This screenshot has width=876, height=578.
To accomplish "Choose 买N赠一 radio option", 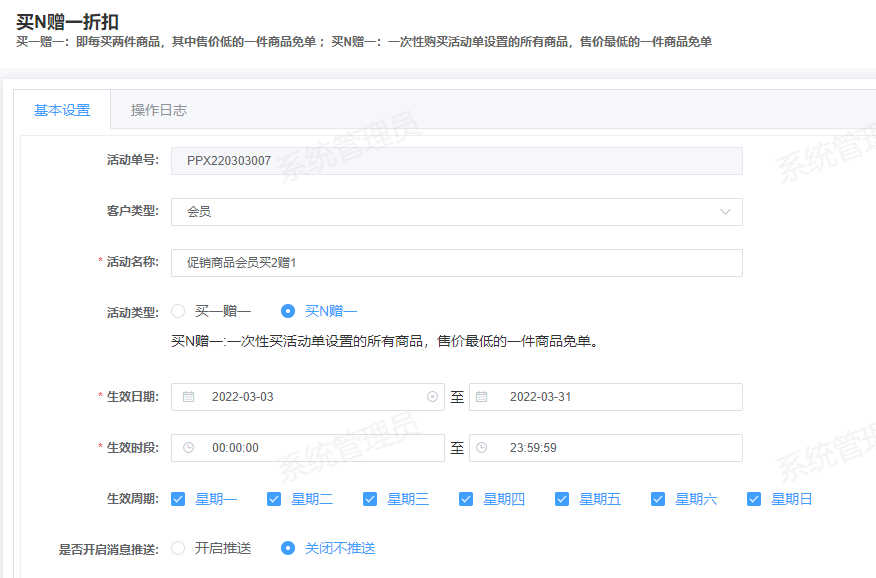I will [x=288, y=311].
